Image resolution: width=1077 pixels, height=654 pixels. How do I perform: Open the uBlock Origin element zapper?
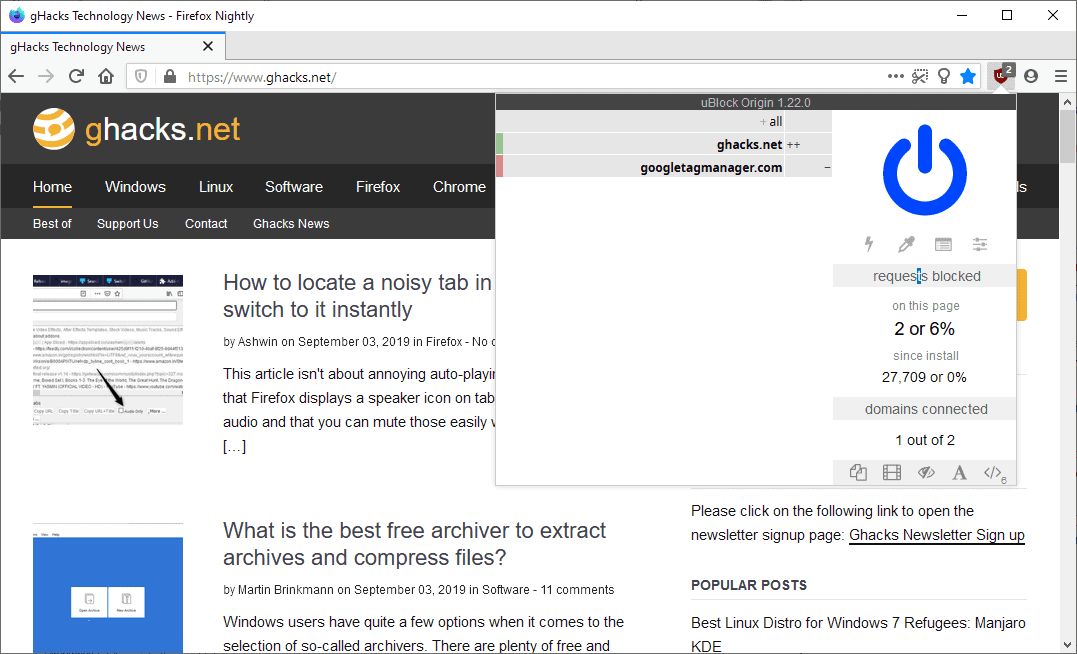[869, 243]
